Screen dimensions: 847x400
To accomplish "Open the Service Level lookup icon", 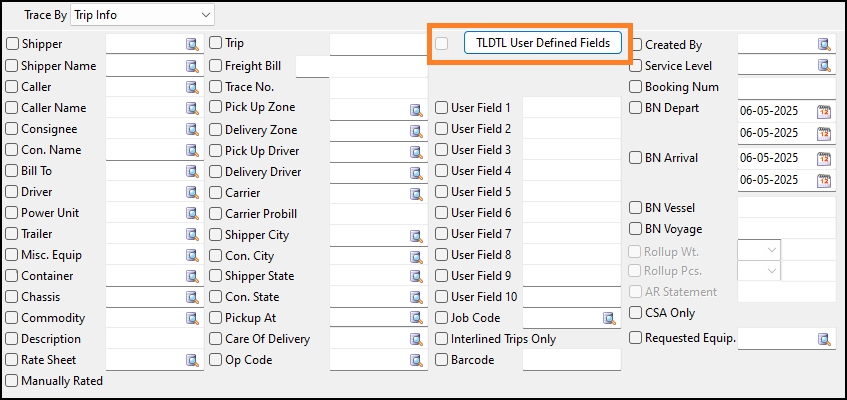I will (x=825, y=66).
